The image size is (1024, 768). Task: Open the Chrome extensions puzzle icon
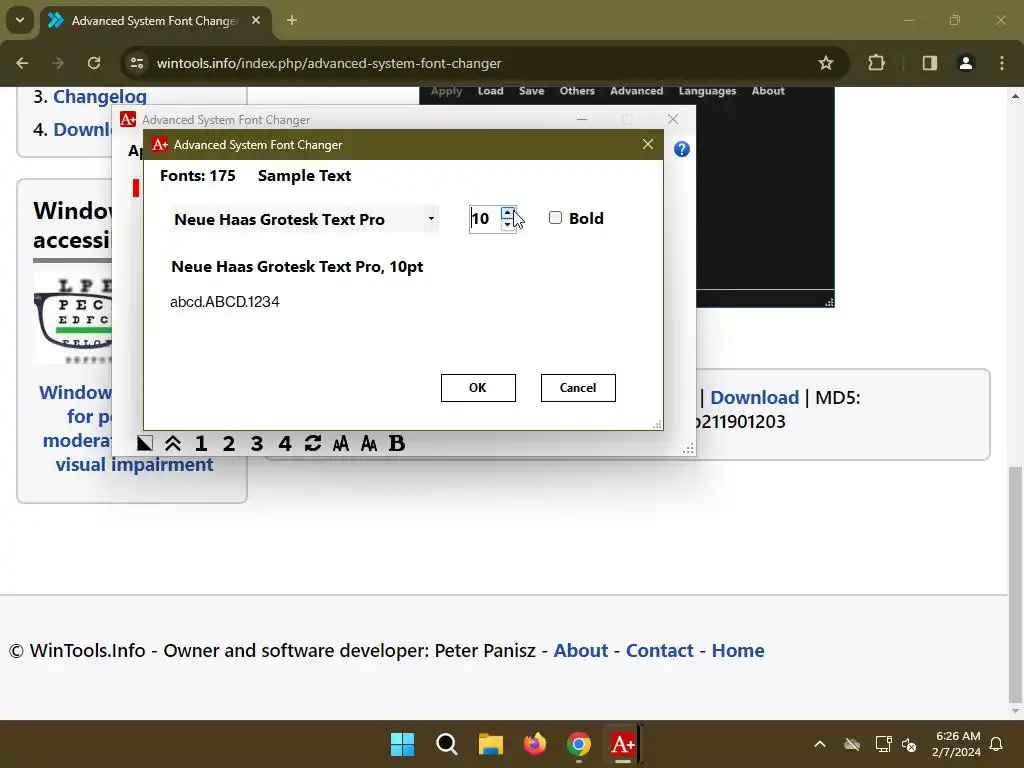(876, 63)
